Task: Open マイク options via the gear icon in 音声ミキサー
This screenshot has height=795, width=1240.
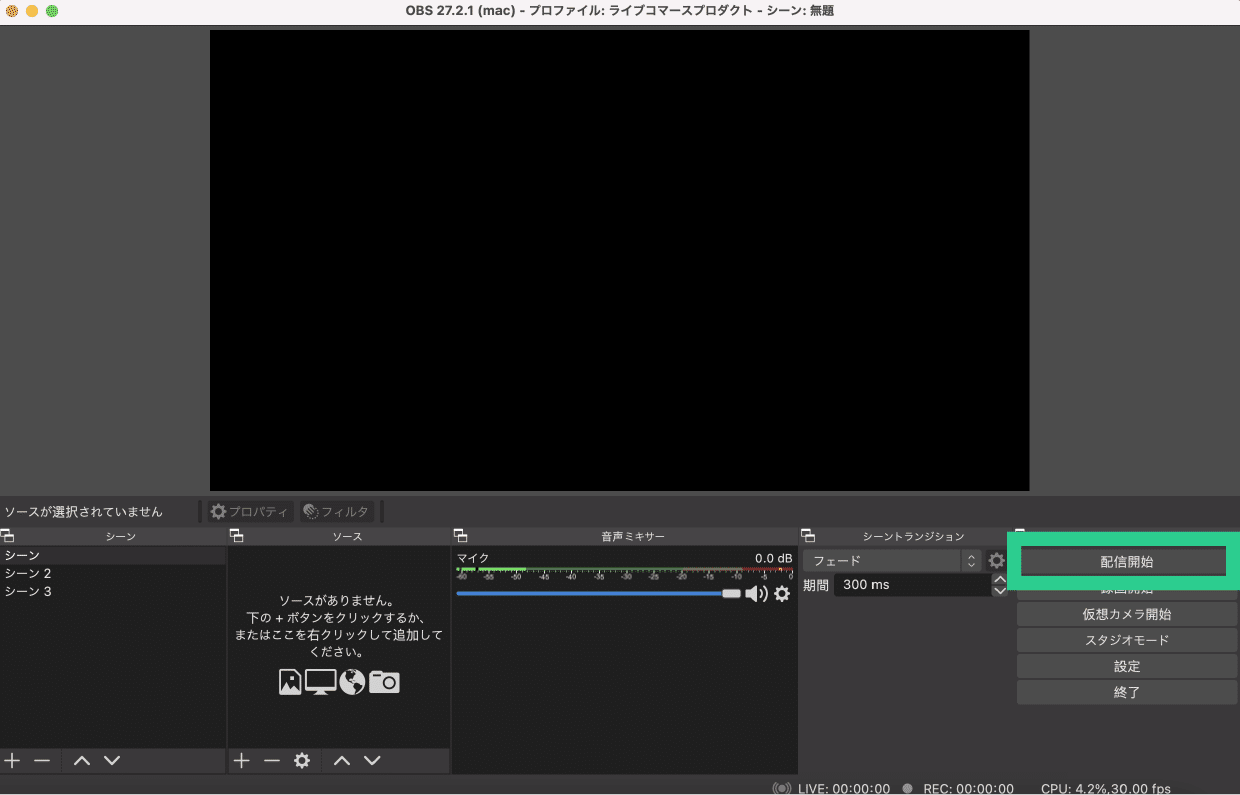Action: click(x=783, y=593)
